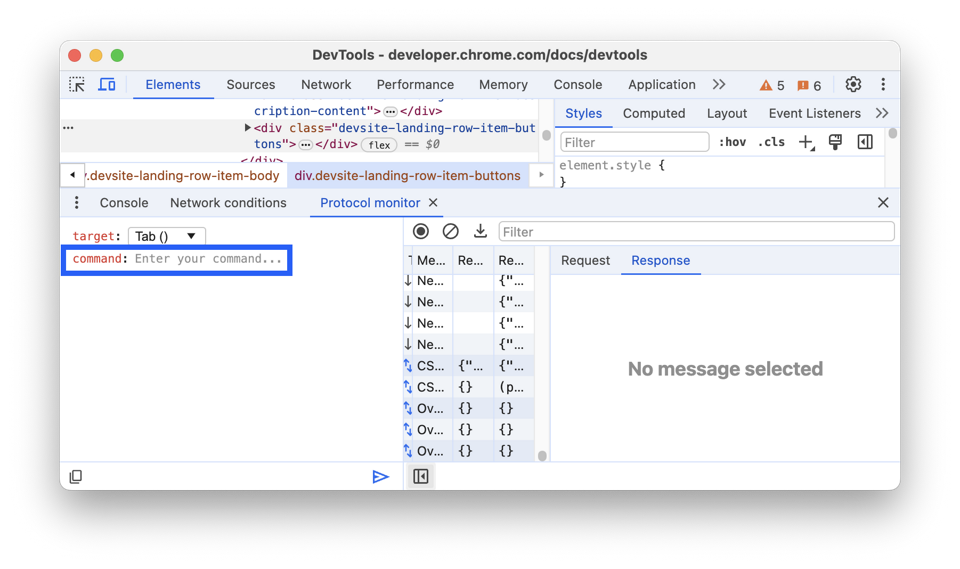The image size is (960, 569).
Task: Expand more DevTools tabs chevron
Action: click(x=719, y=85)
